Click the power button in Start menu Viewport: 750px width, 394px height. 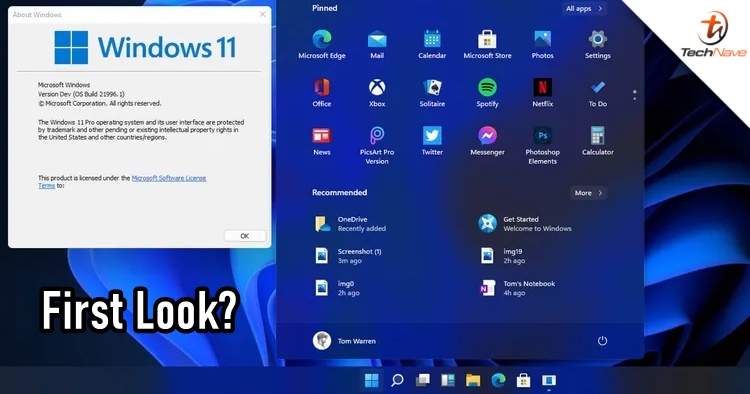pyautogui.click(x=602, y=340)
